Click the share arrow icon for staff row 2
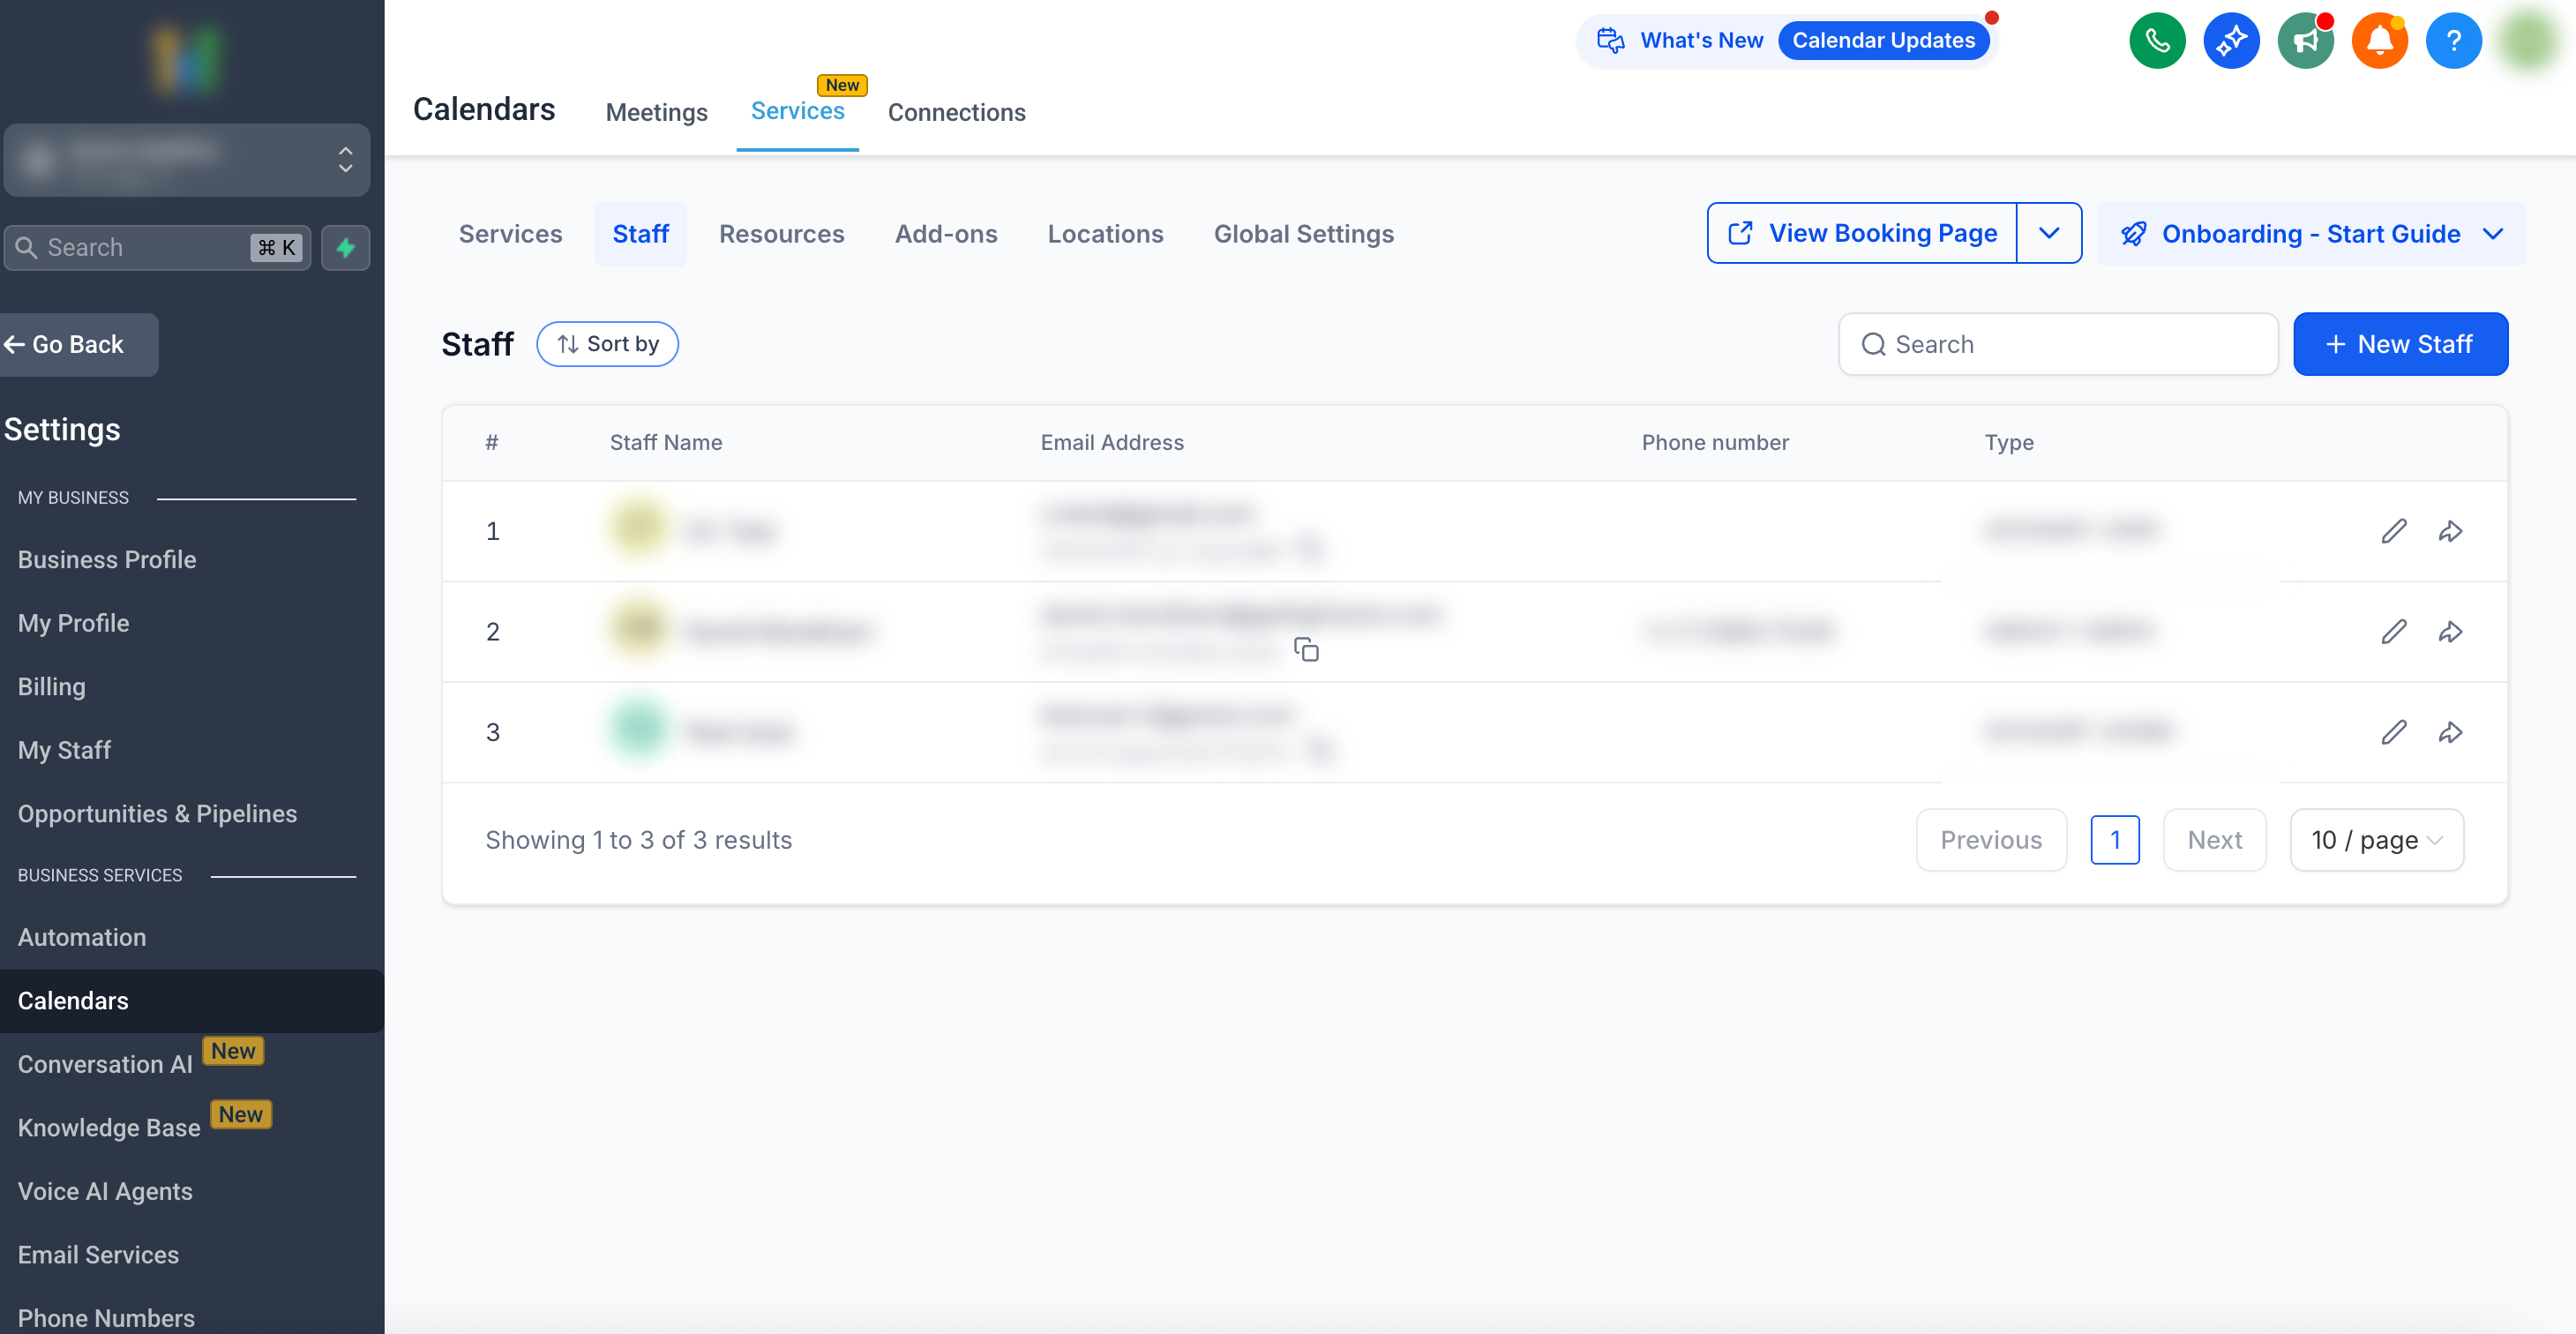Image resolution: width=2576 pixels, height=1334 pixels. tap(2450, 632)
